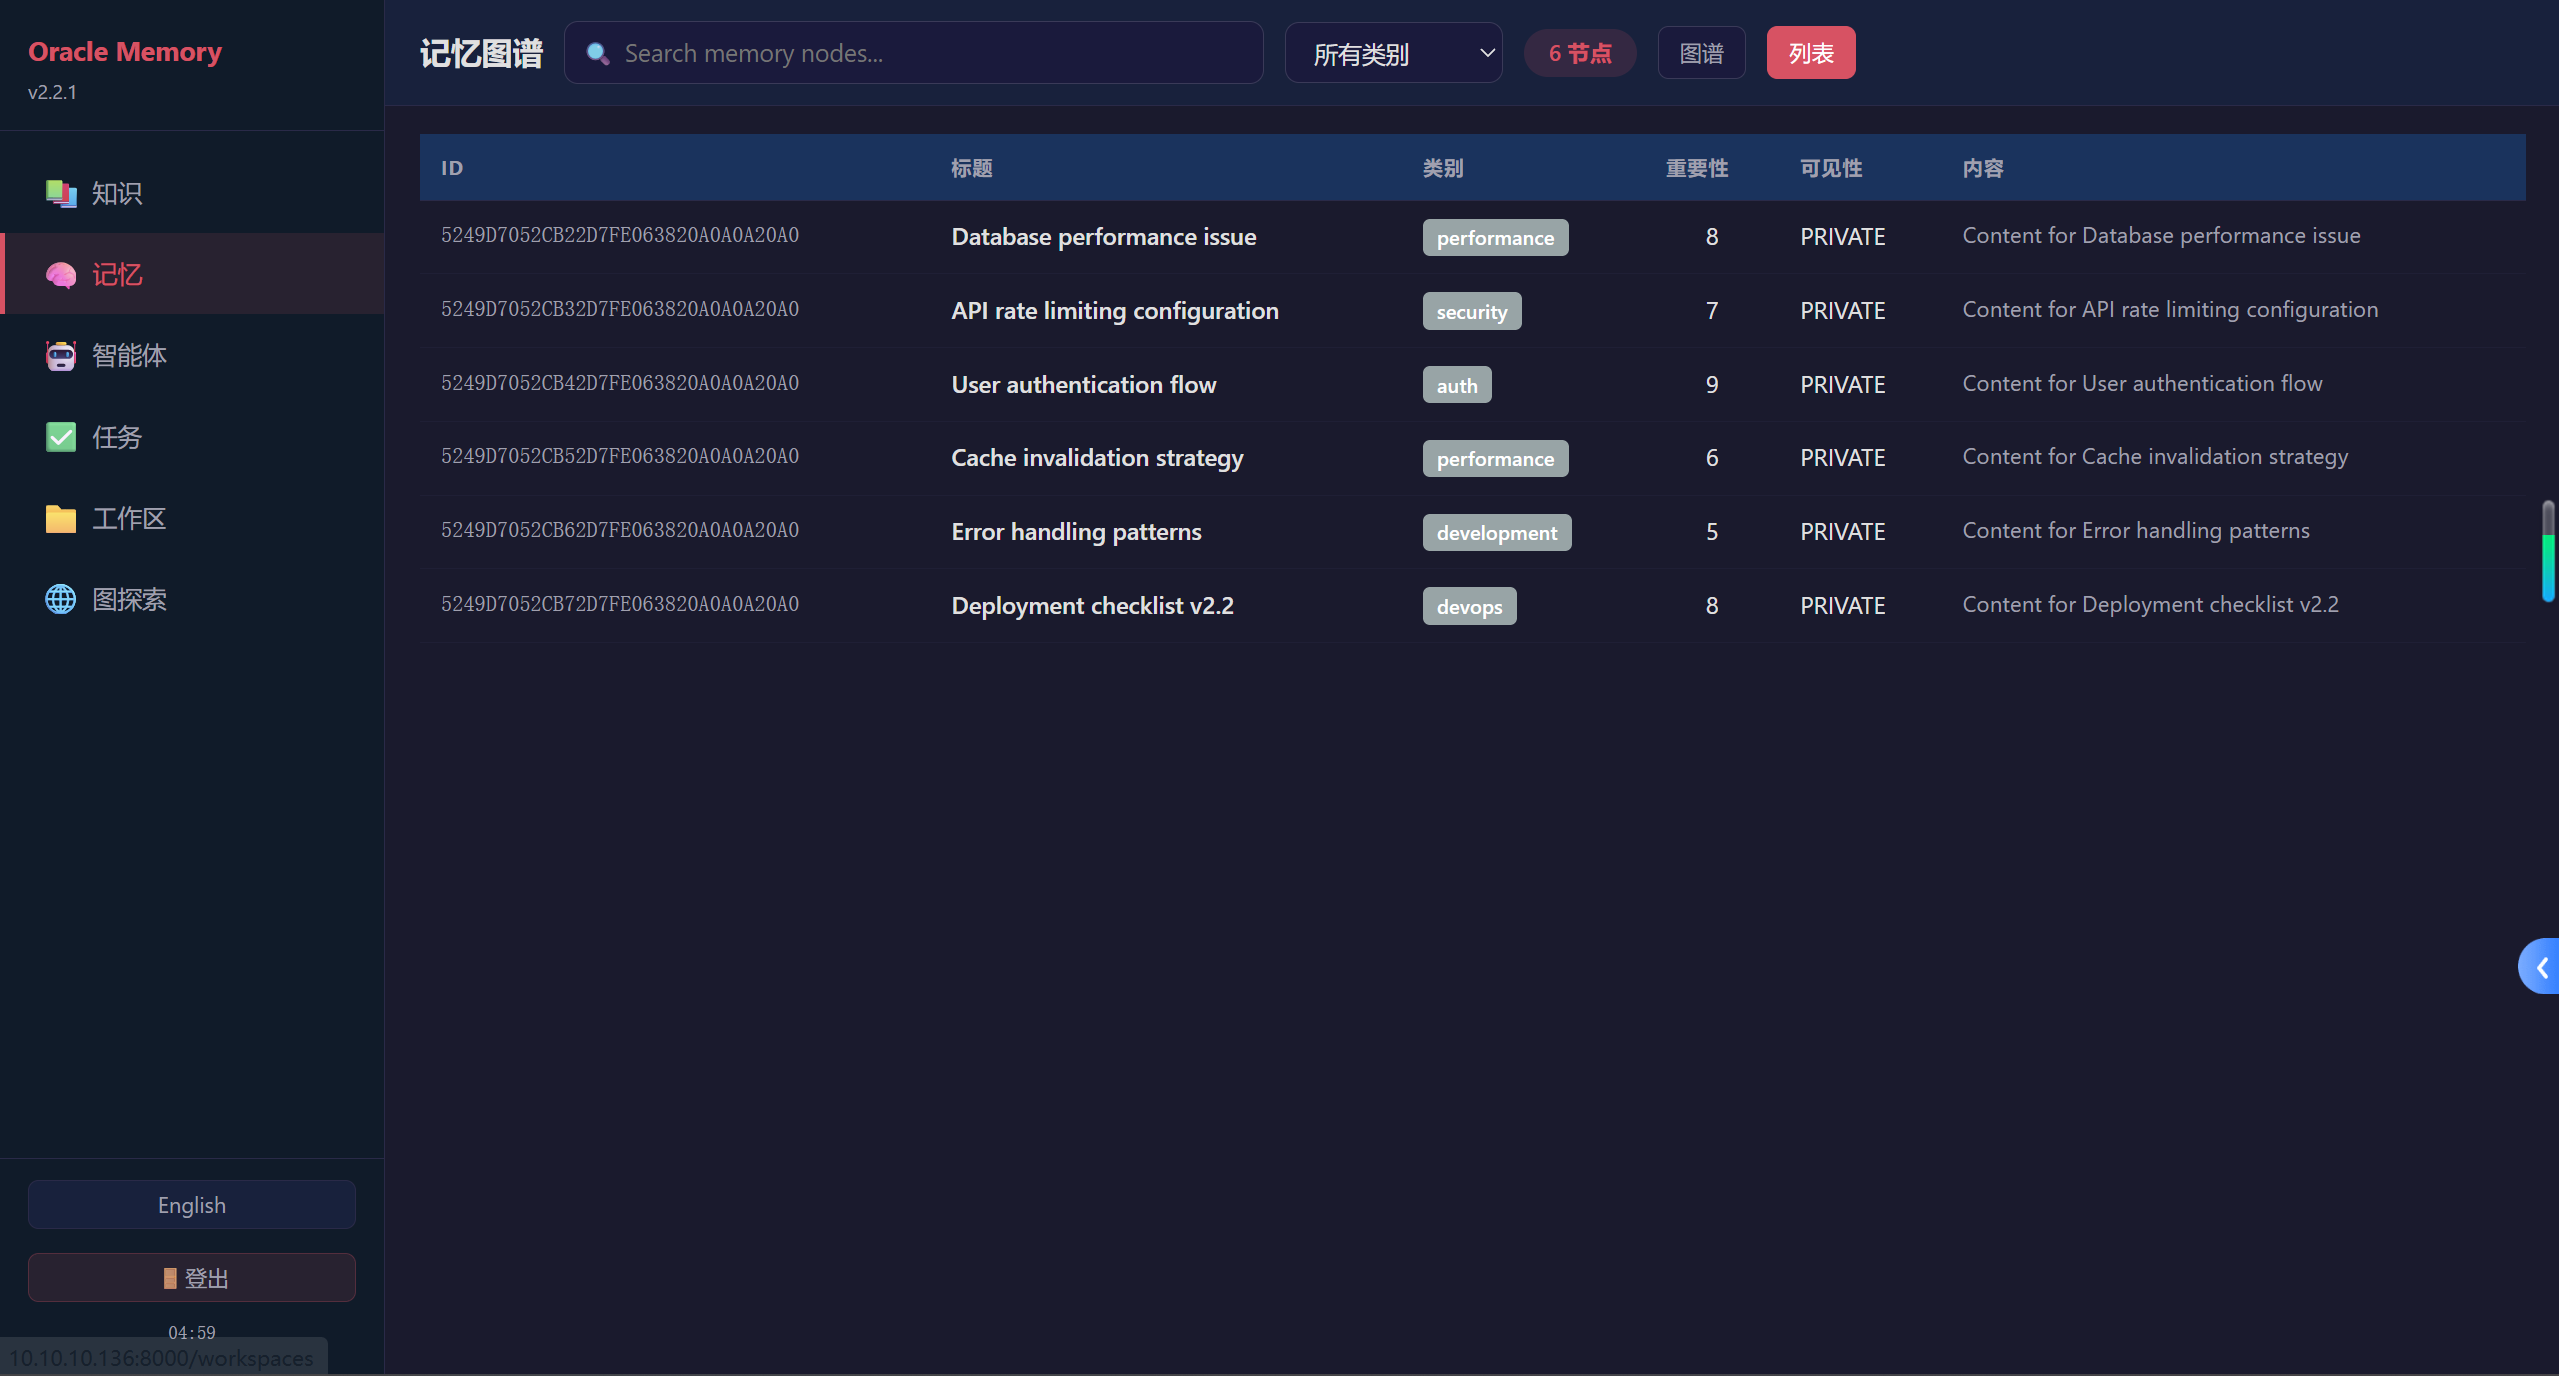Click ID 5249D7052CB62D7FE063820A0A0A20A0

click(x=620, y=530)
